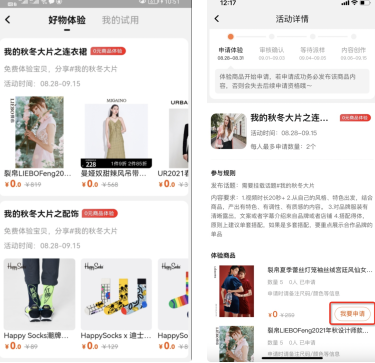
Task: Select the Happy Socks潮牌... product name
Action: pos(36,336)
